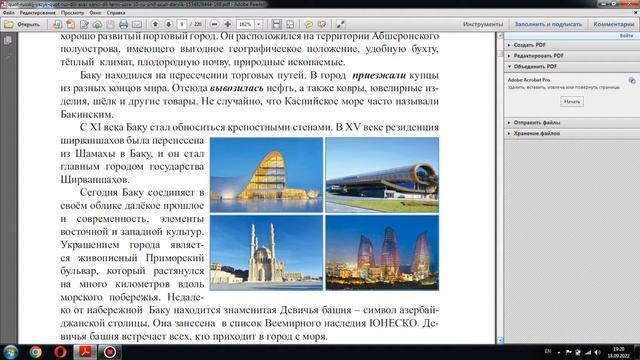The image size is (640, 360).
Task: Open the Комментарии pane
Action: click(613, 24)
